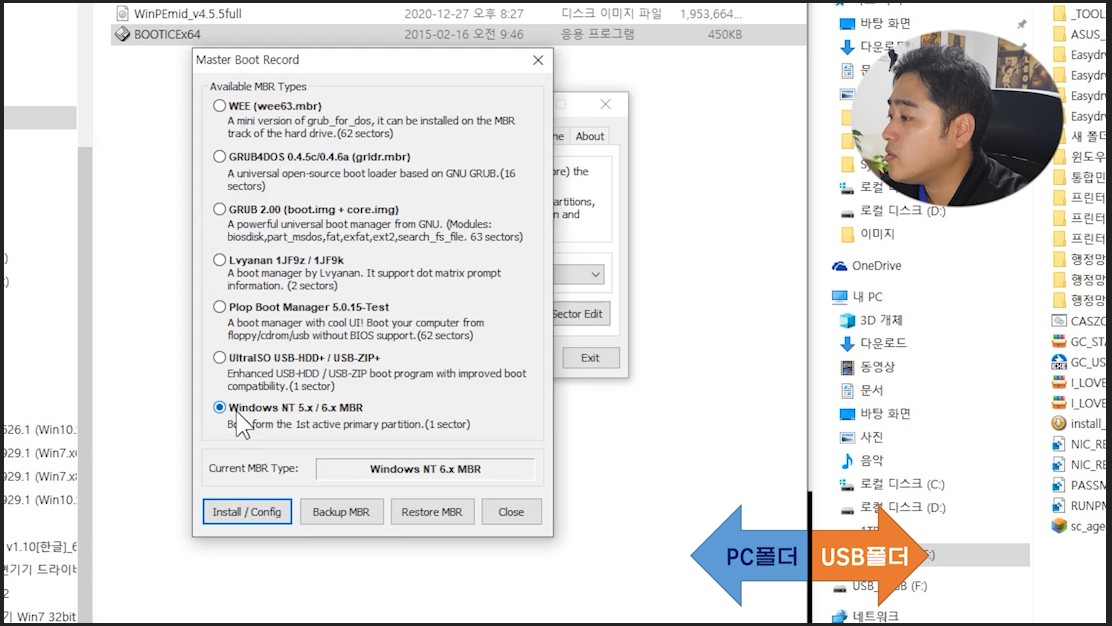Click the GC_ST archive icon
The height and width of the screenshot is (626, 1112).
1059,342
